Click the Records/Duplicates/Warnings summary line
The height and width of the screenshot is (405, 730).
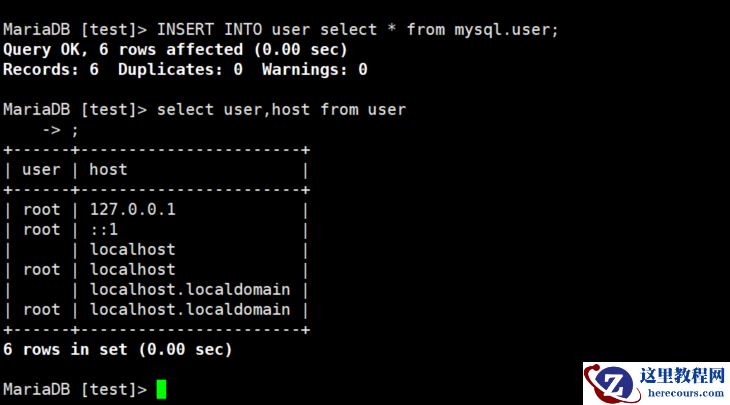tap(185, 69)
